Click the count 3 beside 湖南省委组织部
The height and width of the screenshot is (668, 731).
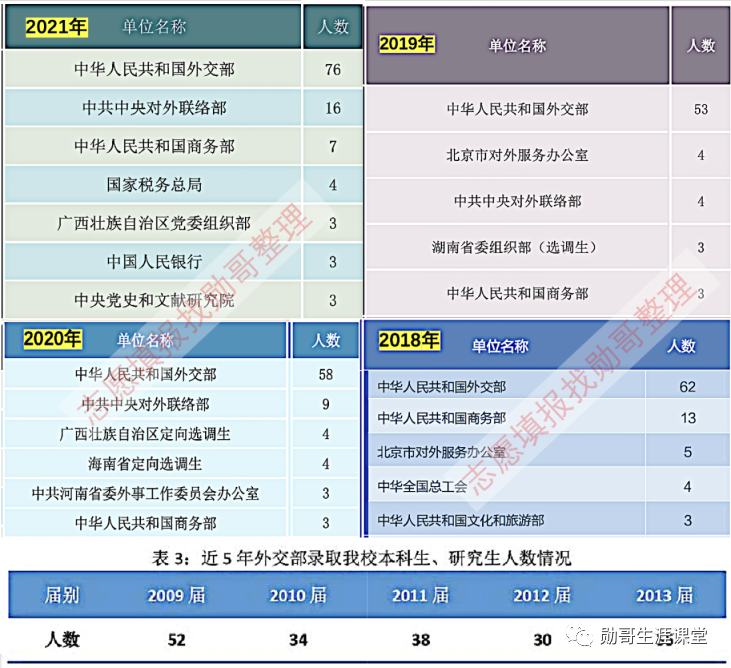701,248
